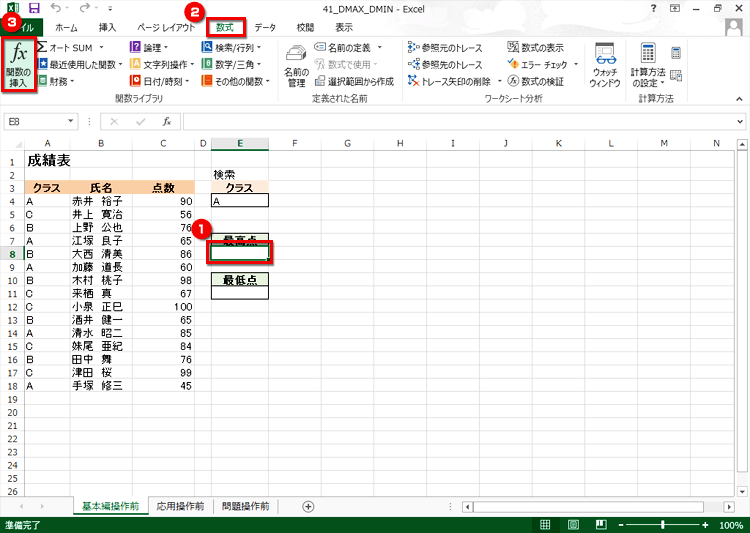Open the View (表示) tab
The image size is (750, 533).
tap(344, 27)
